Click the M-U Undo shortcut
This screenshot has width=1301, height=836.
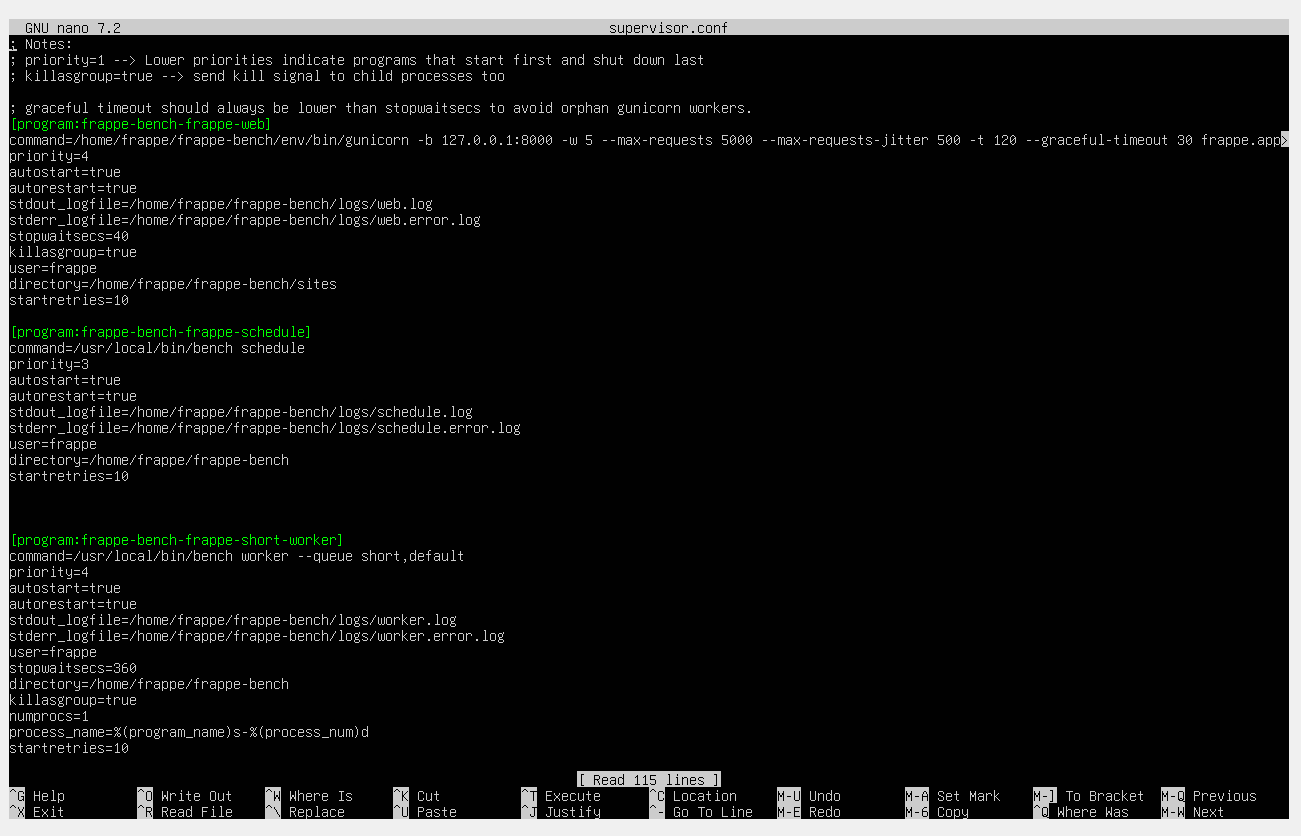point(811,796)
